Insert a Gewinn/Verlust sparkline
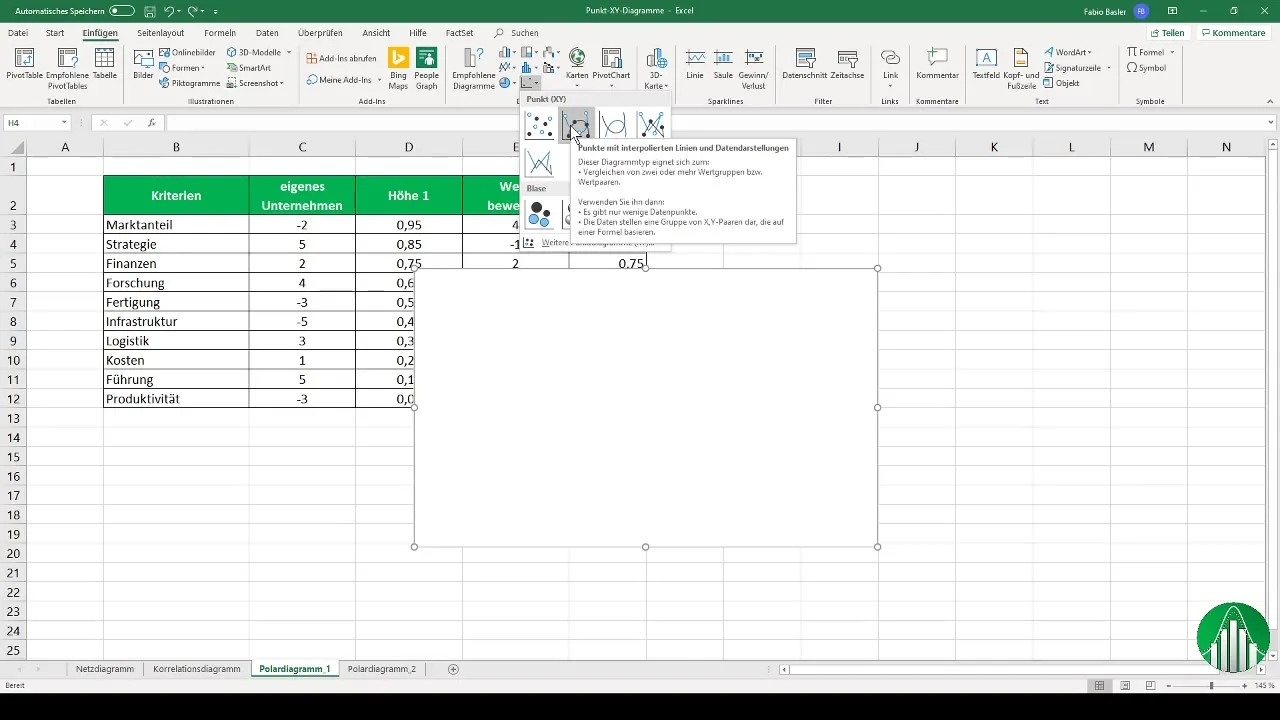 pyautogui.click(x=754, y=68)
